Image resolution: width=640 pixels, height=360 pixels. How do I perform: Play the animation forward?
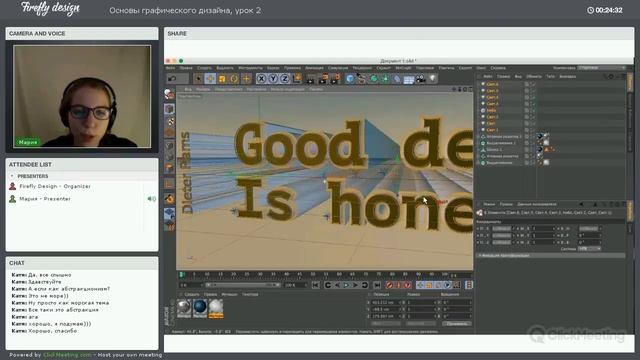coord(346,285)
